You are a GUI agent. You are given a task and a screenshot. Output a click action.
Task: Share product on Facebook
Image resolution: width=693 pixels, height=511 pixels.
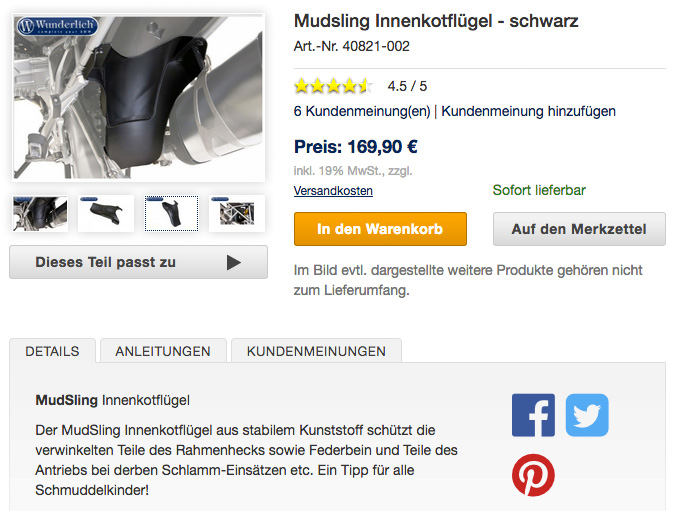[533, 415]
